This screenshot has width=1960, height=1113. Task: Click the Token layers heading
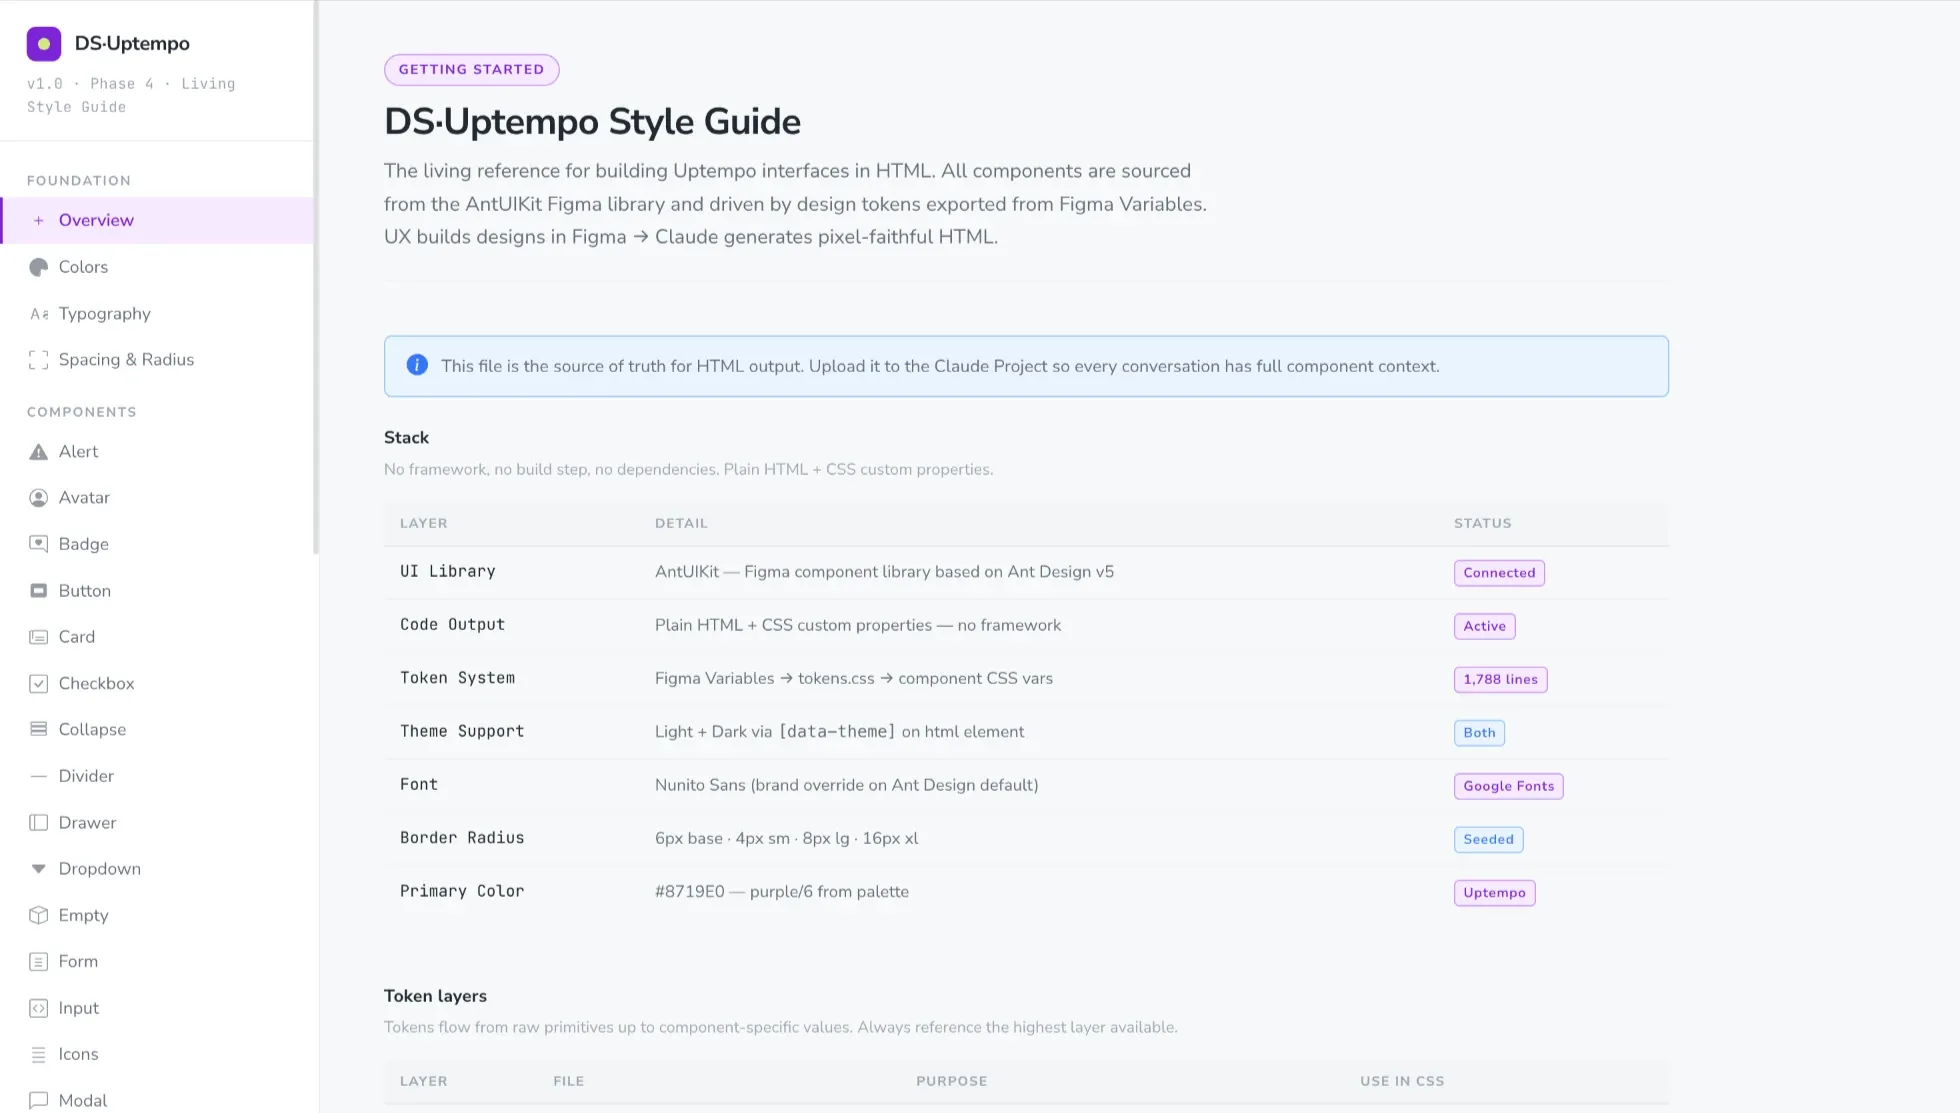[435, 996]
